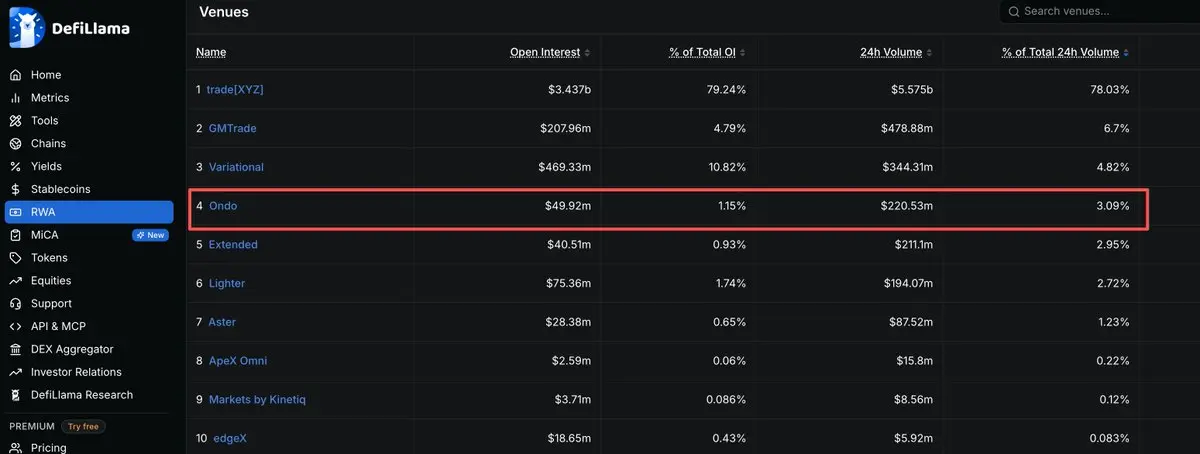The image size is (1200, 454).
Task: Click the Metrics bar chart icon
Action: coord(15,98)
